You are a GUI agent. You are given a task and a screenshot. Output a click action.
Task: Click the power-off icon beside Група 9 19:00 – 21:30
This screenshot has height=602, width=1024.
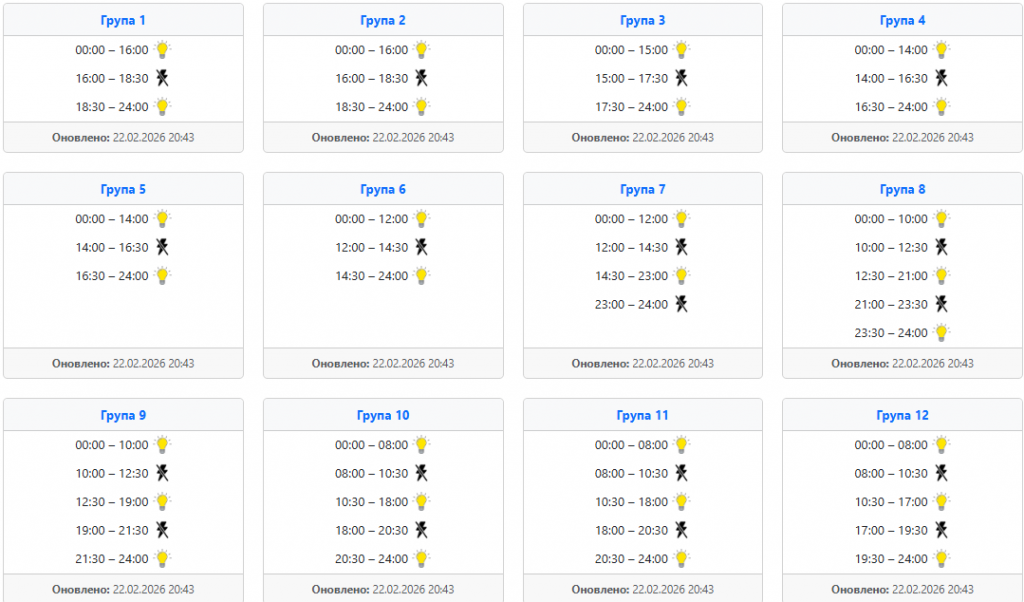point(162,530)
